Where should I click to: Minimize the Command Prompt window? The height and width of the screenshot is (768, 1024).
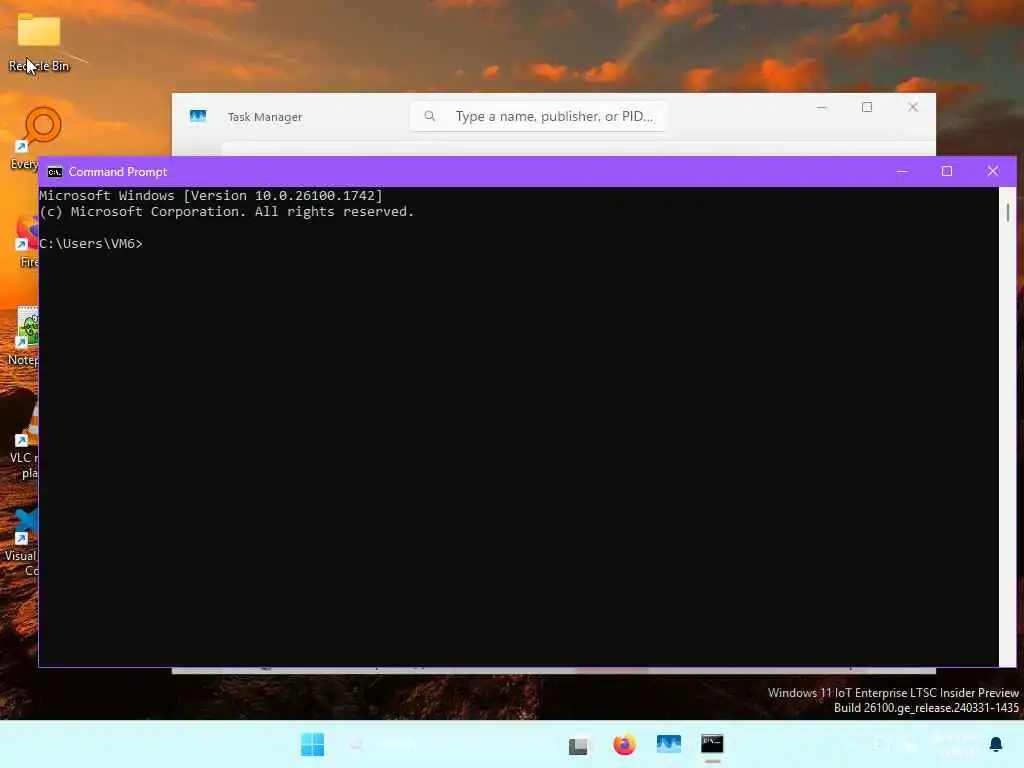click(902, 172)
